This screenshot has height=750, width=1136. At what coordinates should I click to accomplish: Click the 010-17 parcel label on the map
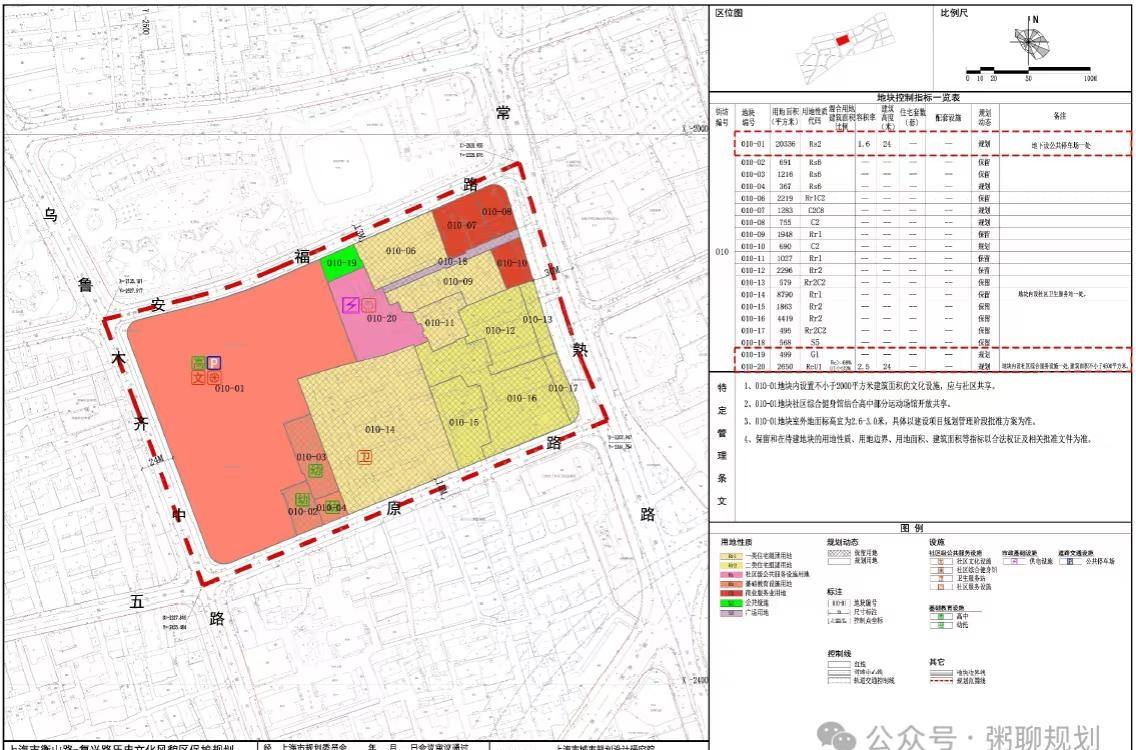pos(563,388)
